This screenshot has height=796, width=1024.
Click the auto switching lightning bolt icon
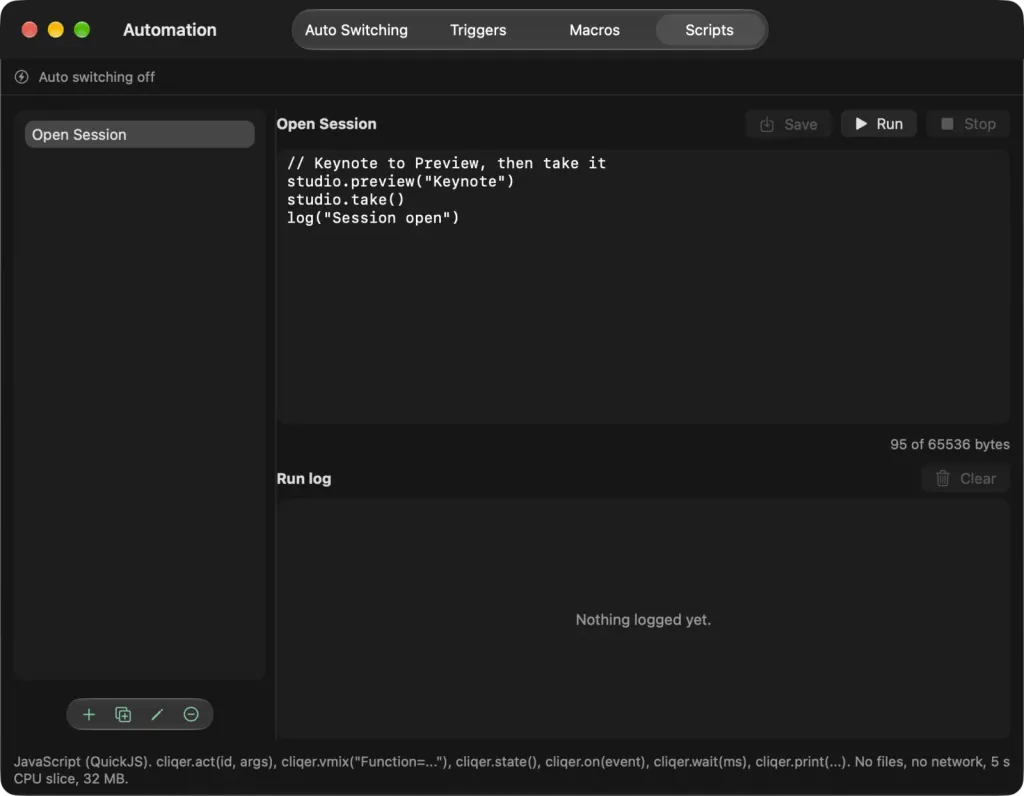point(22,77)
